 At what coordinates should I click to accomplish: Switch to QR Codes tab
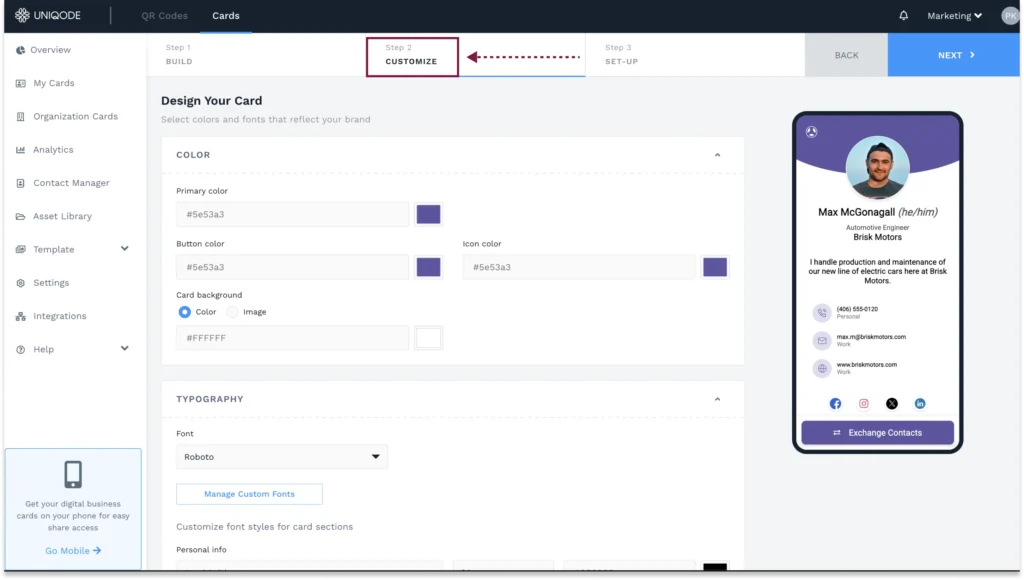[x=165, y=16]
